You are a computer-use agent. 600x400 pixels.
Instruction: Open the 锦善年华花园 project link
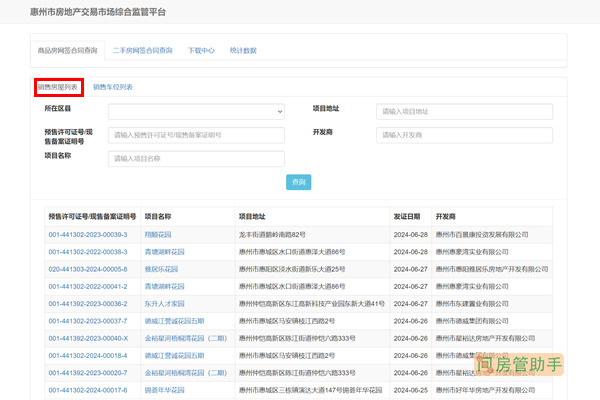pyautogui.click(x=165, y=390)
